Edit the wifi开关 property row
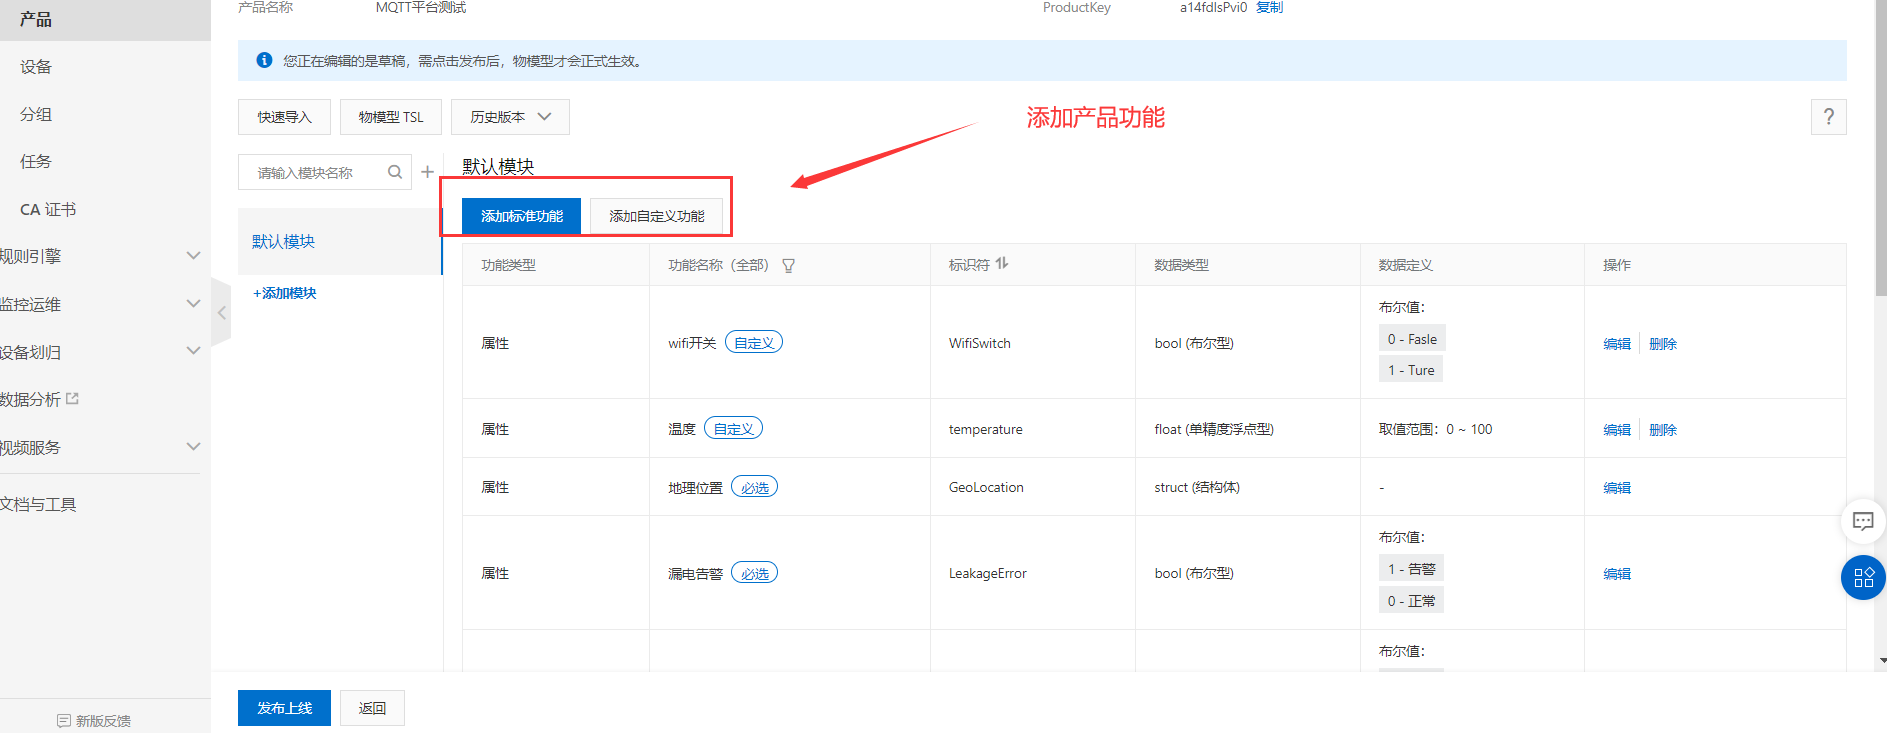The height and width of the screenshot is (733, 1887). tap(1617, 343)
